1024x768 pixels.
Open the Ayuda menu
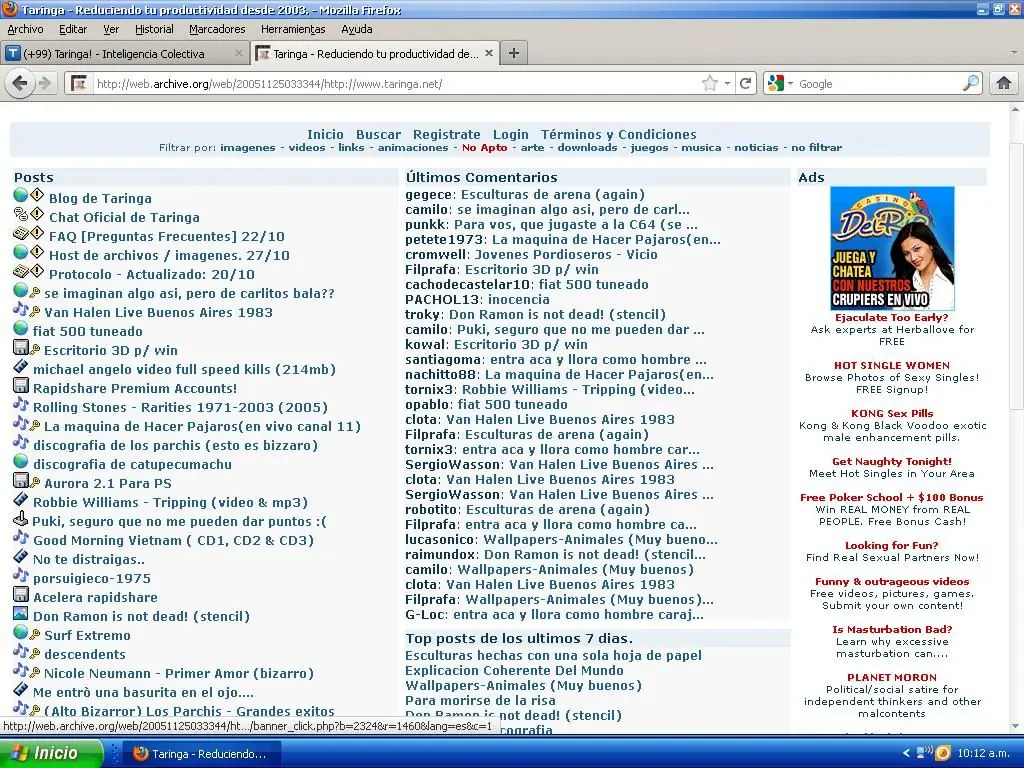357,29
